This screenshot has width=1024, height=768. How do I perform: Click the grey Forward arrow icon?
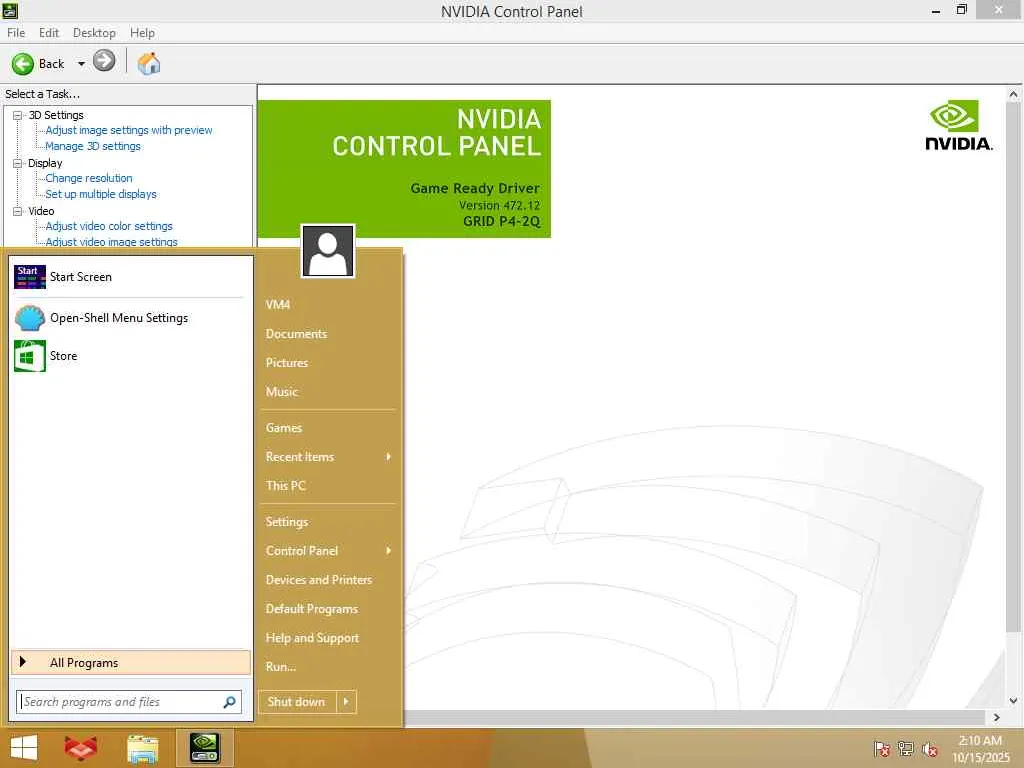click(104, 61)
